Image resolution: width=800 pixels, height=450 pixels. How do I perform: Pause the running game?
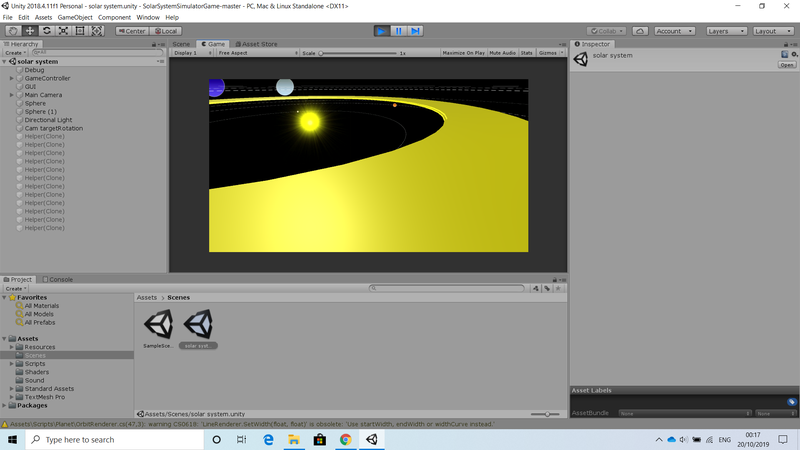click(x=399, y=31)
